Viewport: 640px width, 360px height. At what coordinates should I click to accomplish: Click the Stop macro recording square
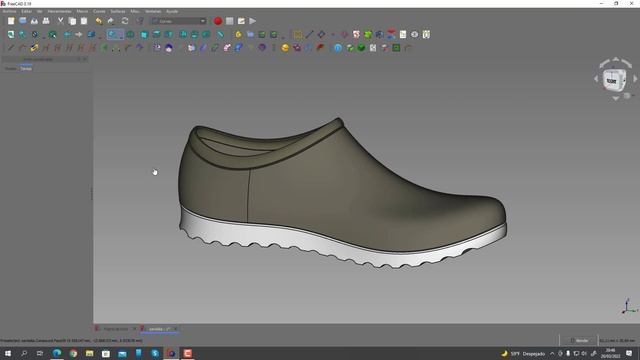click(x=230, y=21)
